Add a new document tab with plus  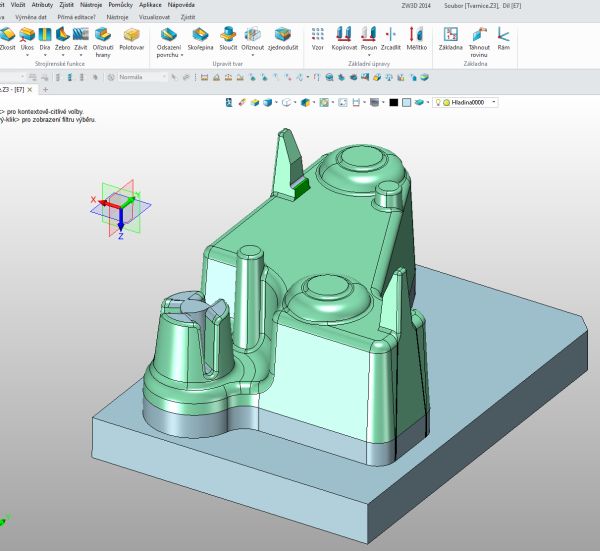click(x=45, y=90)
